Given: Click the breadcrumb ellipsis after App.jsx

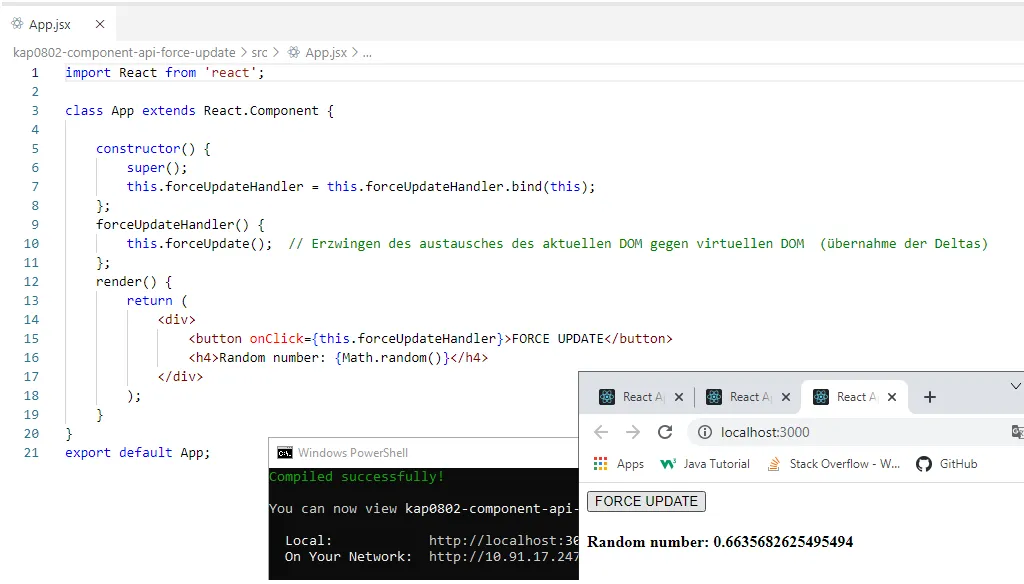Looking at the screenshot, I should click(367, 53).
